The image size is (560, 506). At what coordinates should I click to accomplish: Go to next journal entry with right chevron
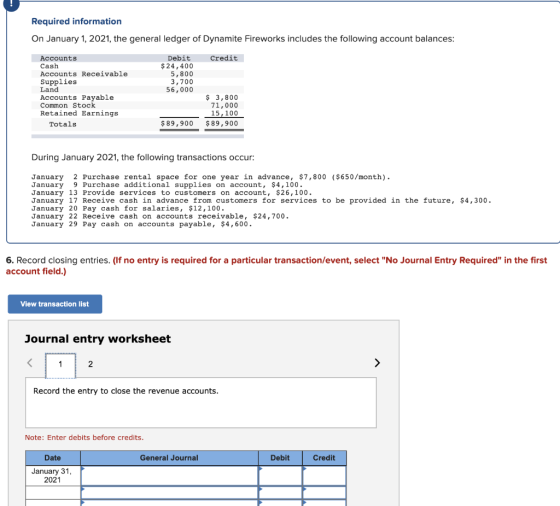tap(377, 363)
